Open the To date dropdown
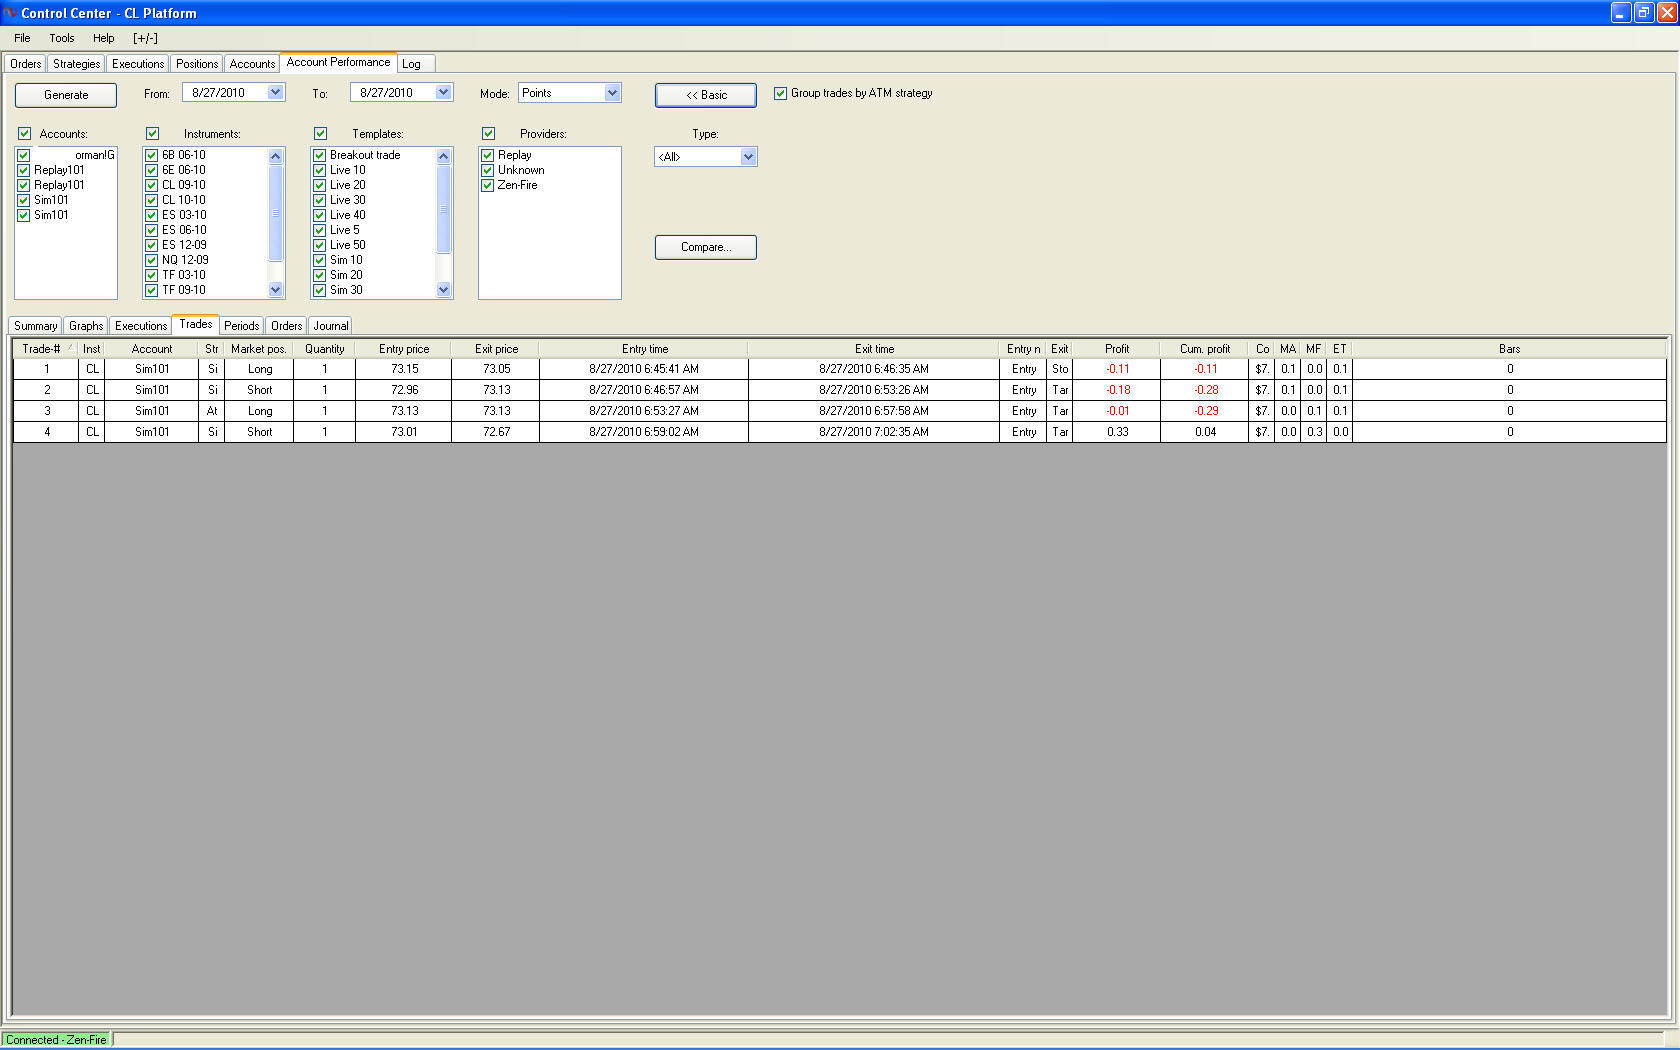The width and height of the screenshot is (1680, 1050). (x=443, y=92)
